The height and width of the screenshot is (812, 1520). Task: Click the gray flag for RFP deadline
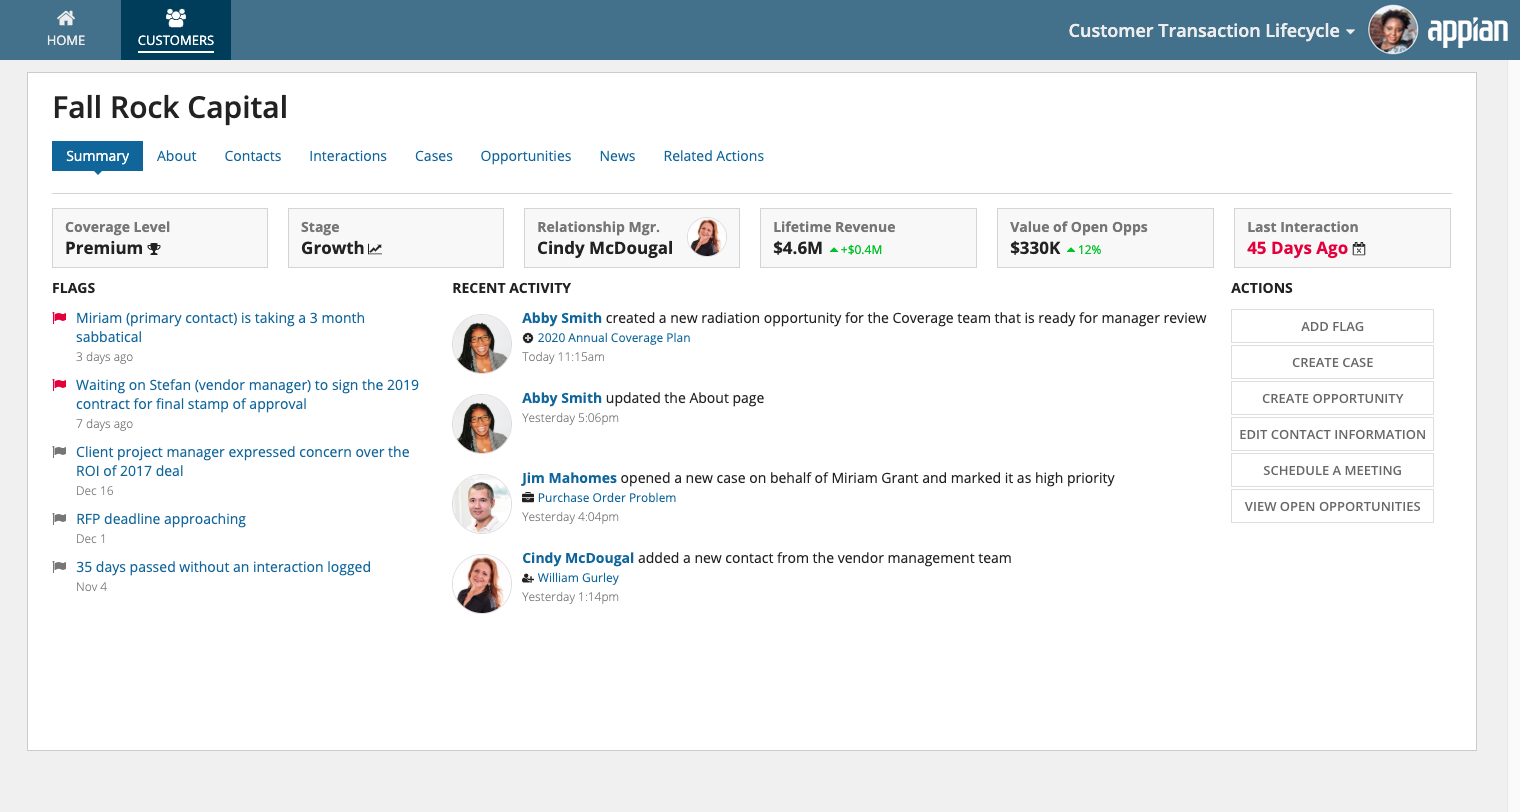point(59,519)
